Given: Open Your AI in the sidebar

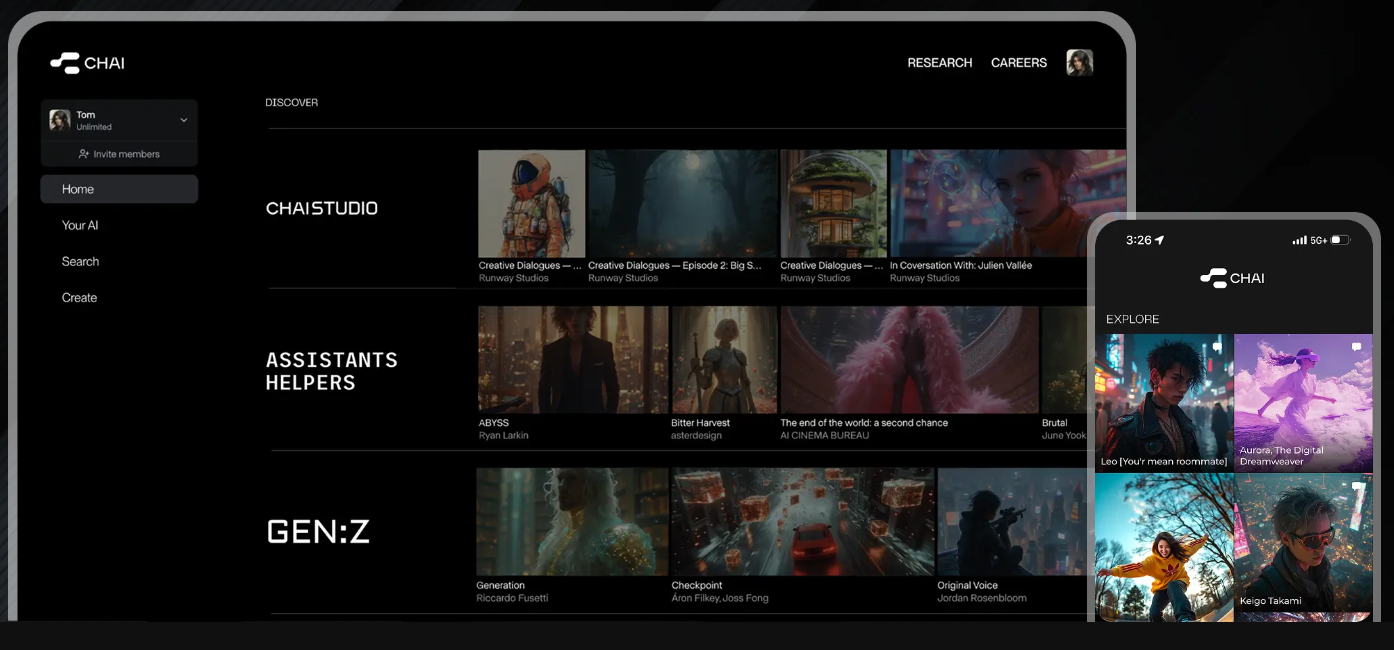Looking at the screenshot, I should click(x=80, y=225).
